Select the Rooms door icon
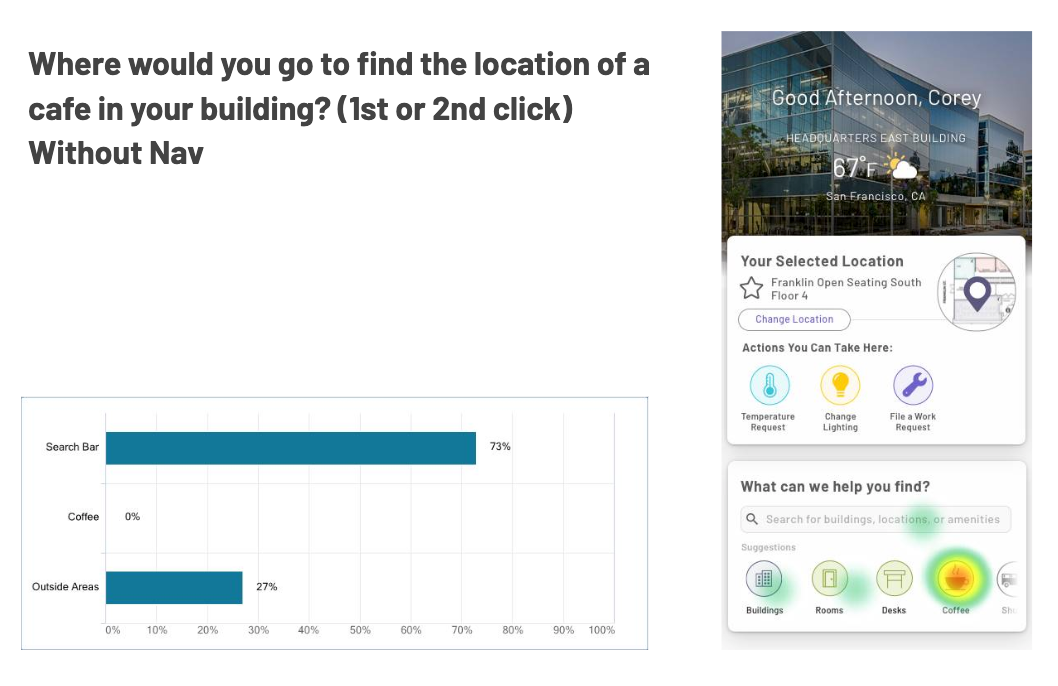Screen dimensions: 1058x686 (829, 578)
